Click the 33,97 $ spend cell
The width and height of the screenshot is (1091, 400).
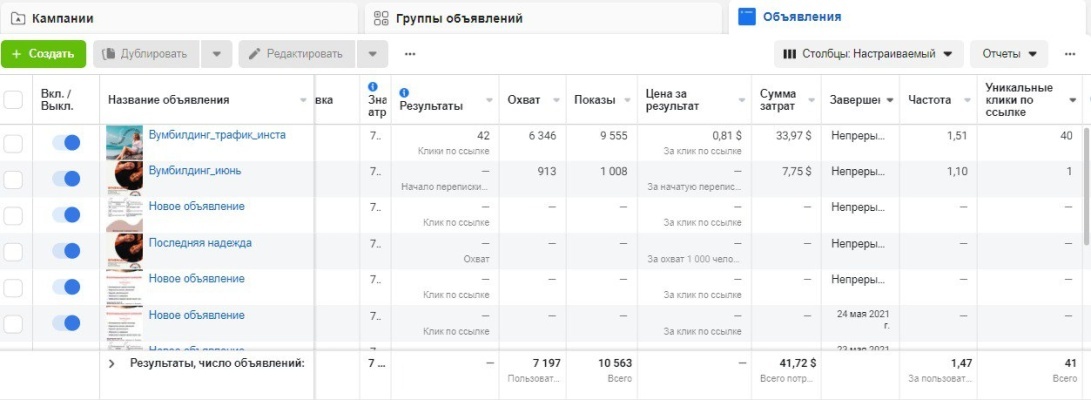[793, 136]
